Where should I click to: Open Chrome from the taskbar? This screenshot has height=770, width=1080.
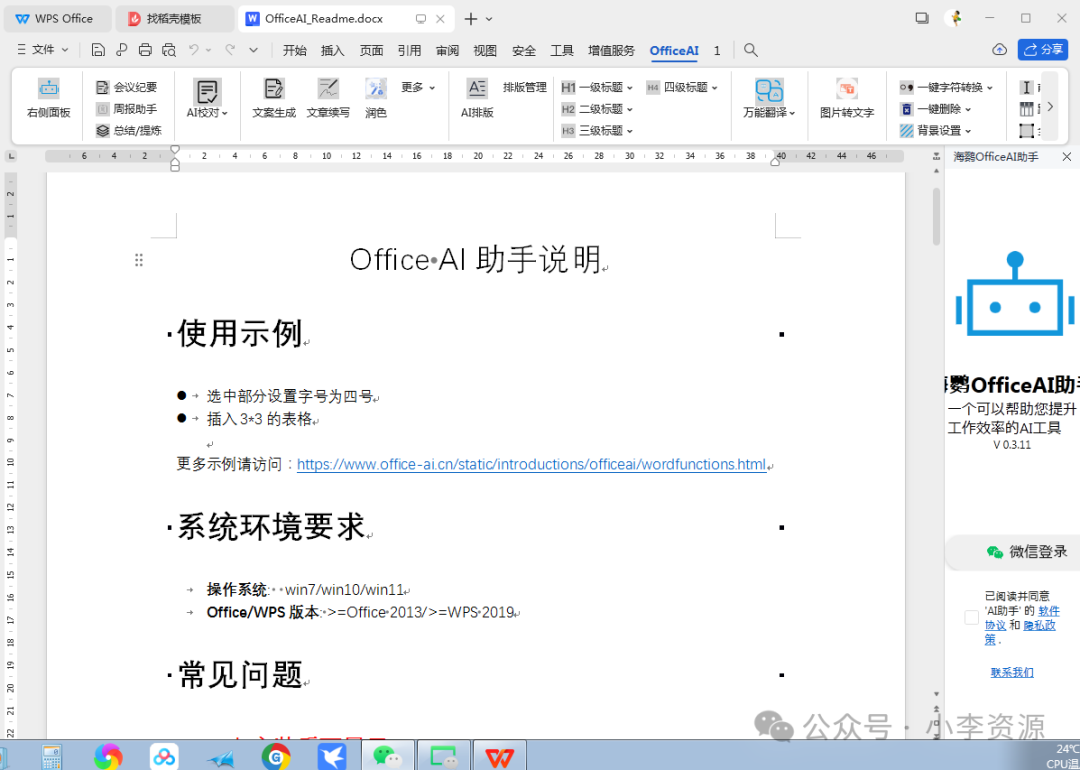coord(276,757)
